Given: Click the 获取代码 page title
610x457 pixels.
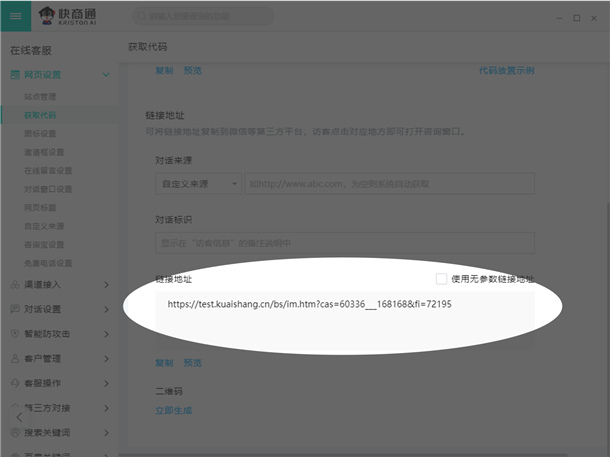Looking at the screenshot, I should point(147,47).
